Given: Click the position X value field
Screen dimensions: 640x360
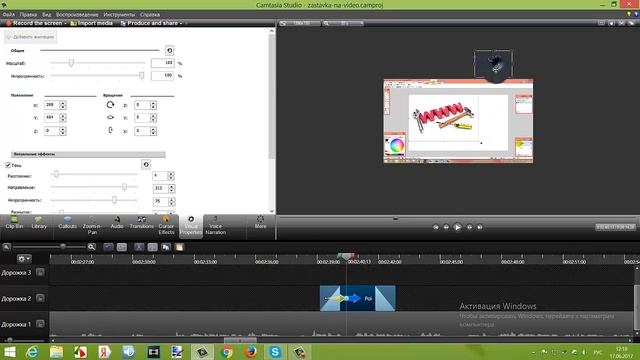Looking at the screenshot, I should [51, 105].
